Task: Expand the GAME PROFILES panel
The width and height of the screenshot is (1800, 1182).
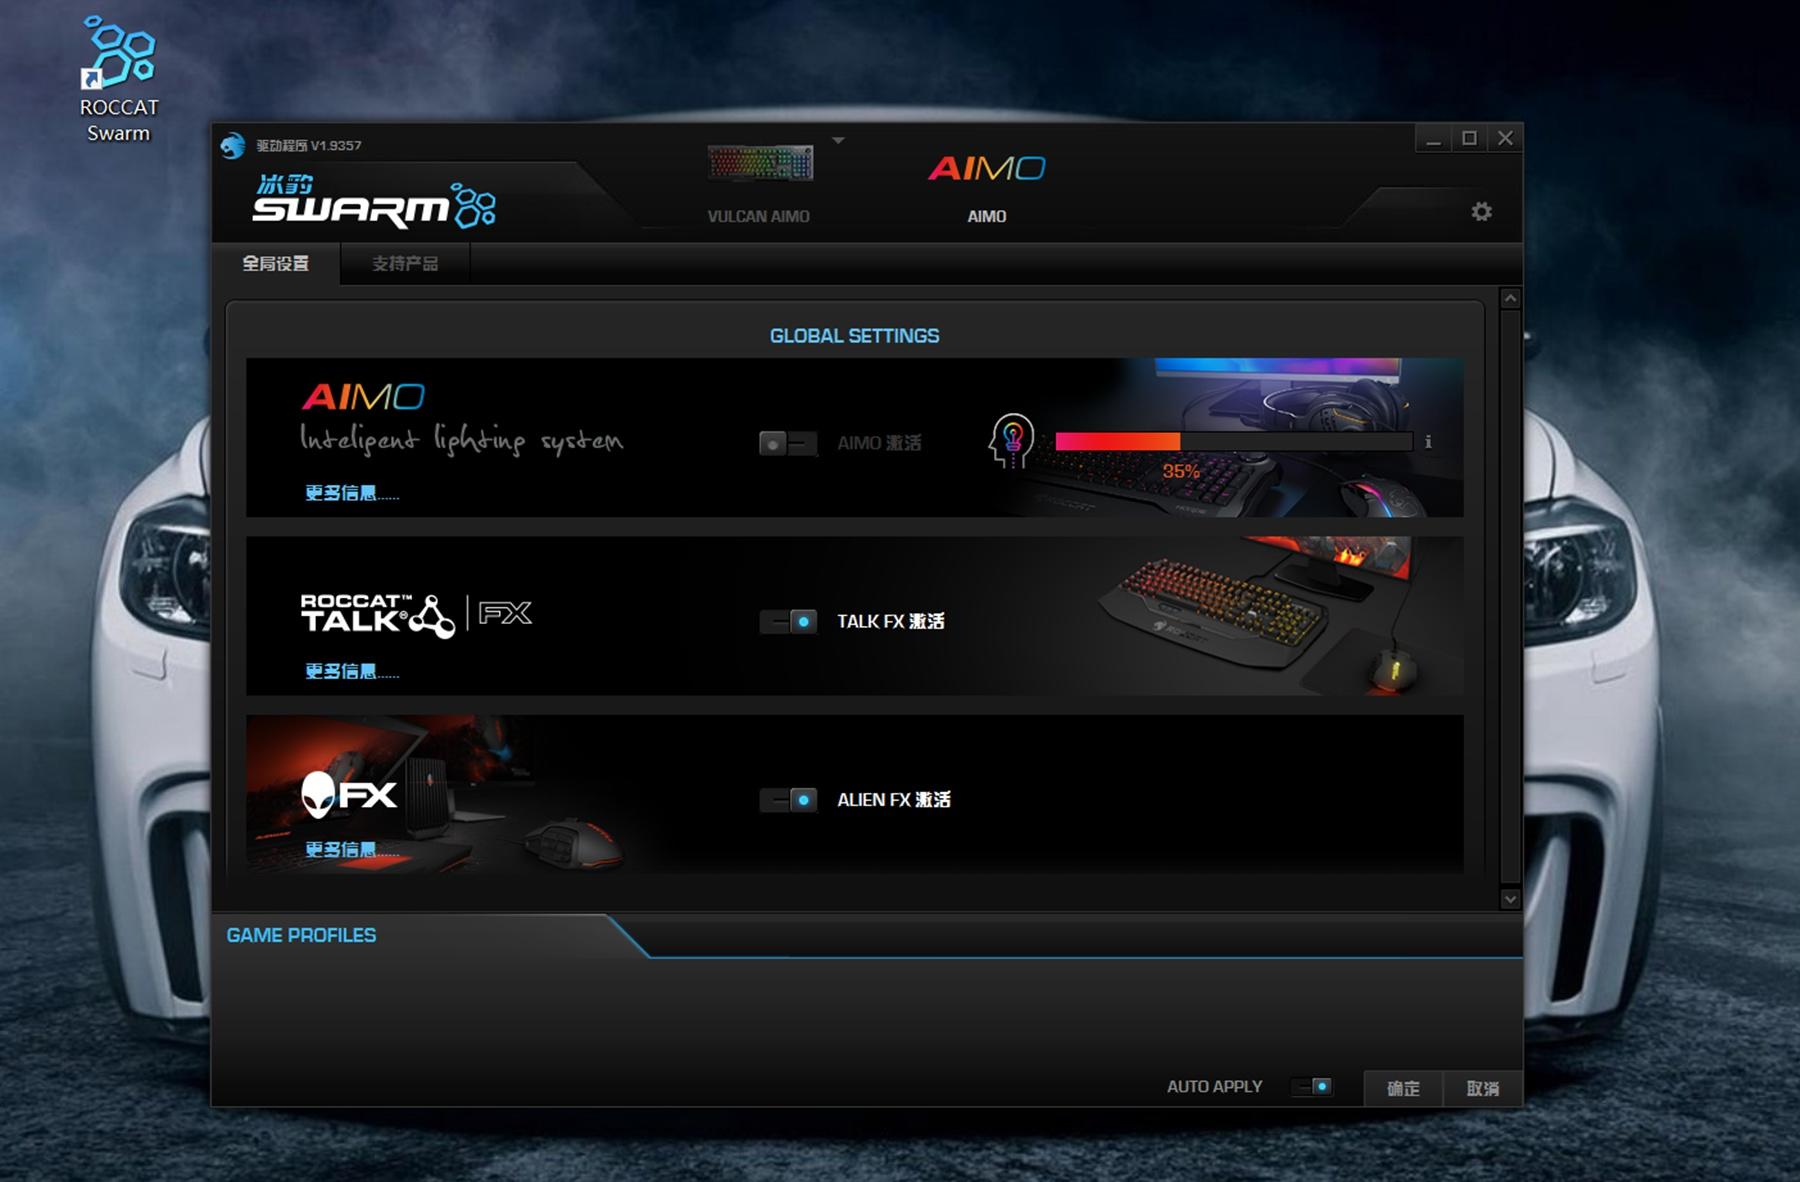Action: click(301, 935)
